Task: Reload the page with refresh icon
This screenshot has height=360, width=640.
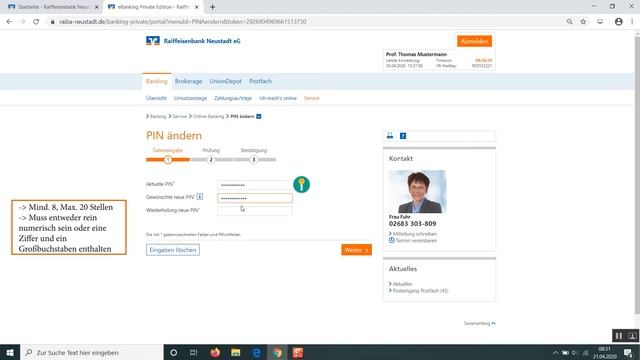Action: point(36,22)
